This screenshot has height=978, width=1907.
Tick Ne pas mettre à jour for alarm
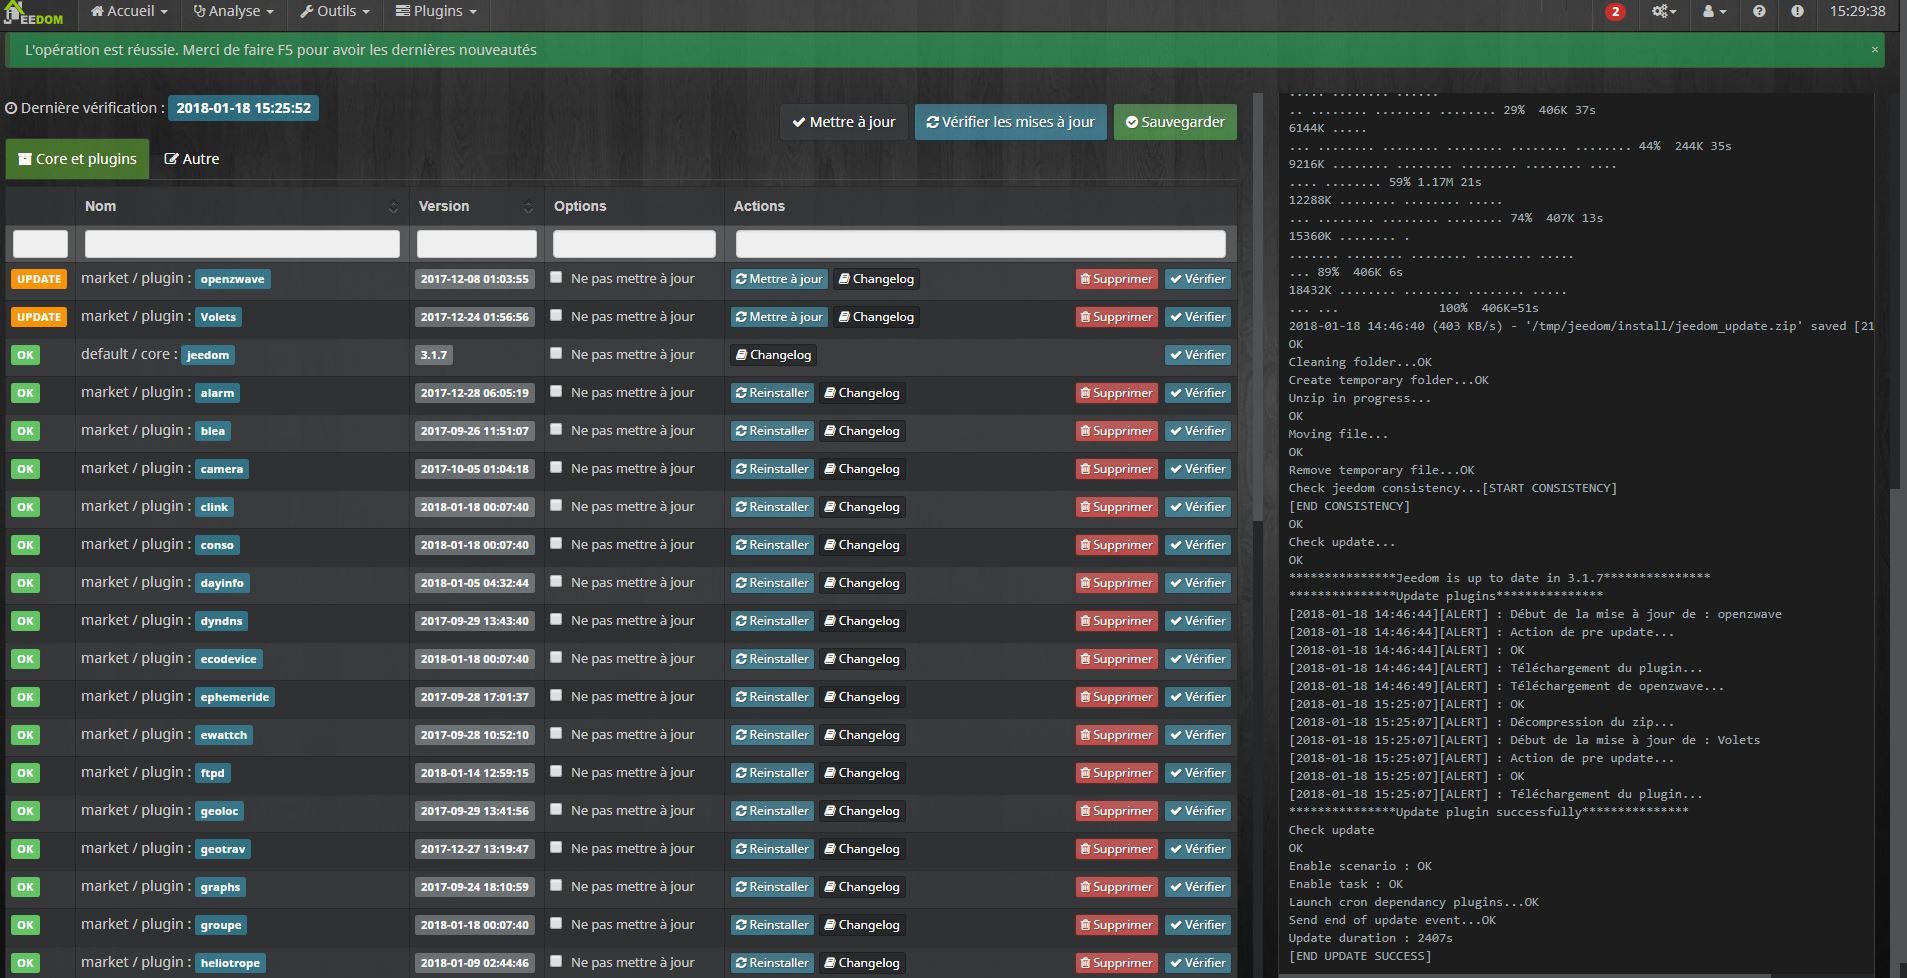pyautogui.click(x=556, y=392)
